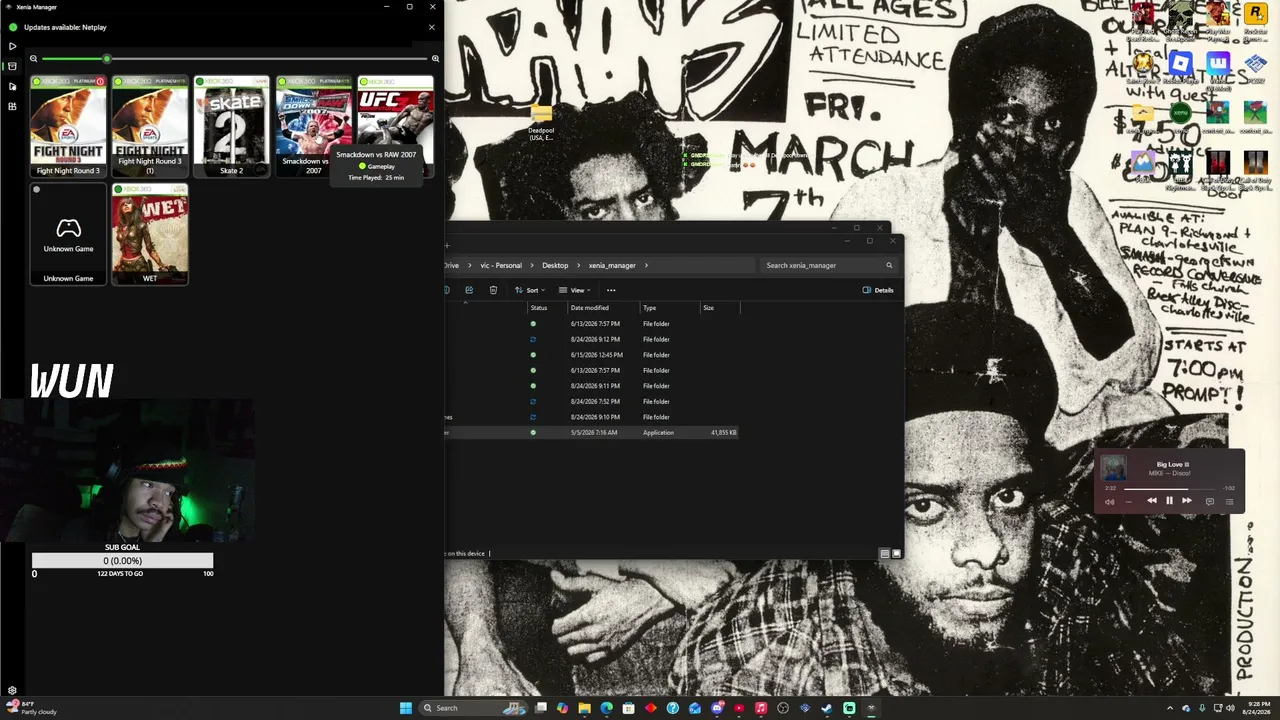This screenshot has width=1280, height=720.
Task: Open the Xenia sidebar icon just below the library icon
Action: [x=12, y=86]
